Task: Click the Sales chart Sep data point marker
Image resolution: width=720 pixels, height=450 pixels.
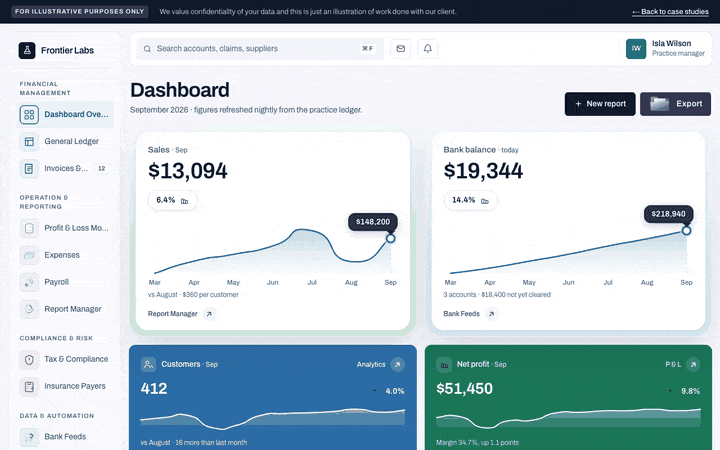Action: [390, 239]
